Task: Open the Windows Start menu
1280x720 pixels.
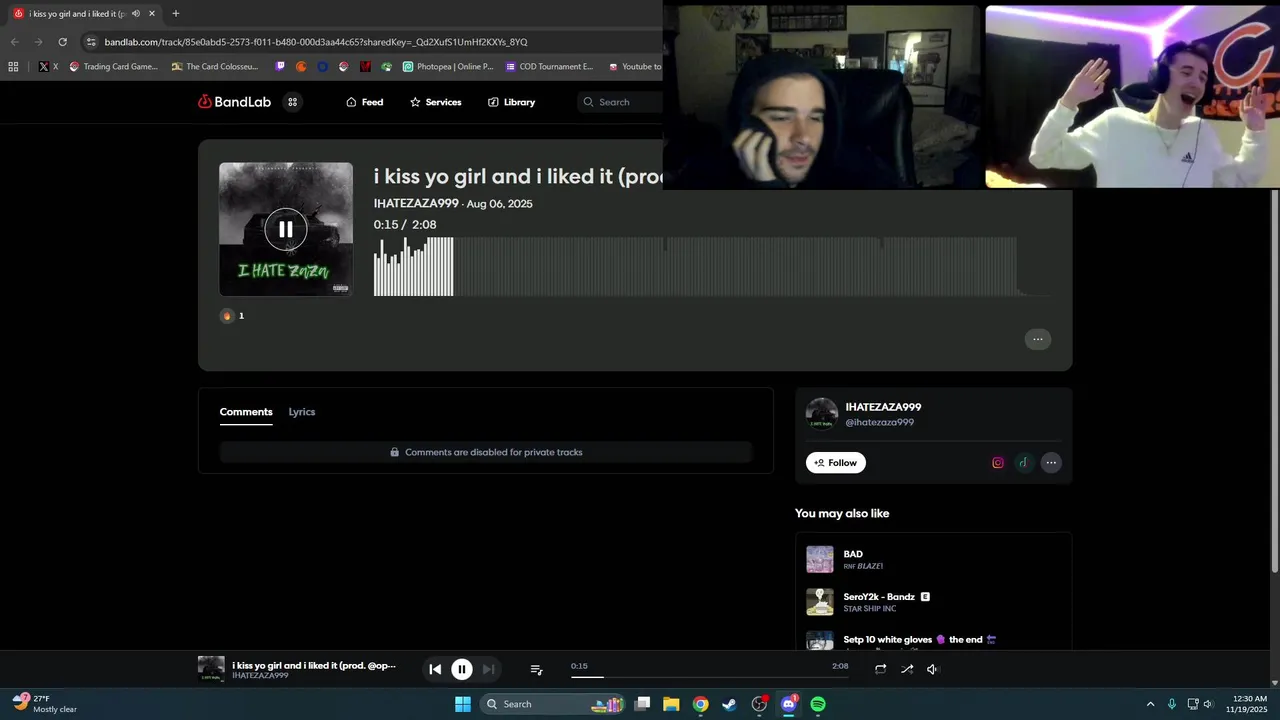Action: [x=463, y=704]
